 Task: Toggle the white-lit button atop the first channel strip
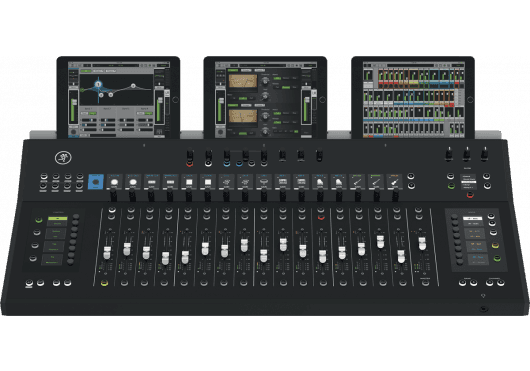112,211
